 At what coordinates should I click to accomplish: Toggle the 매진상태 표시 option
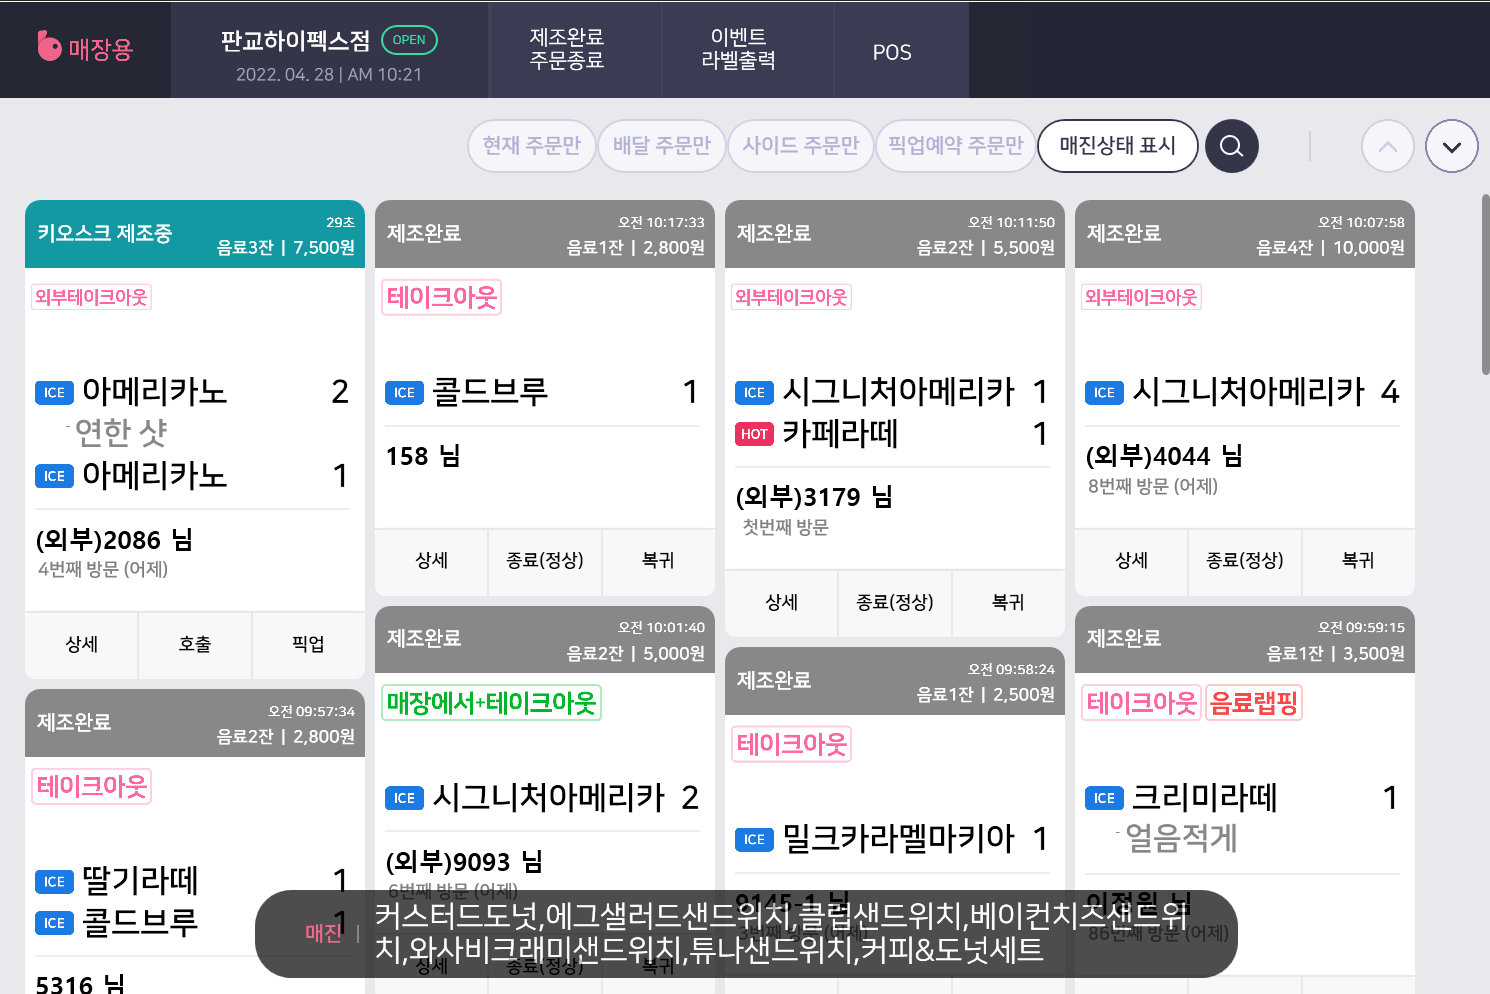(1117, 146)
